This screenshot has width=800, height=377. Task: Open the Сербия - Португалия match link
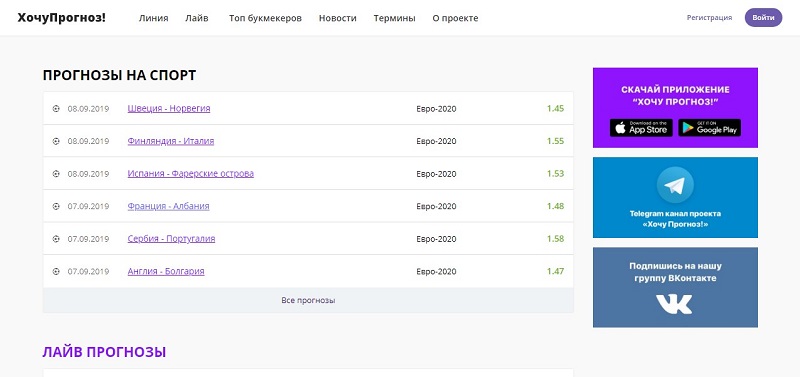click(x=171, y=239)
